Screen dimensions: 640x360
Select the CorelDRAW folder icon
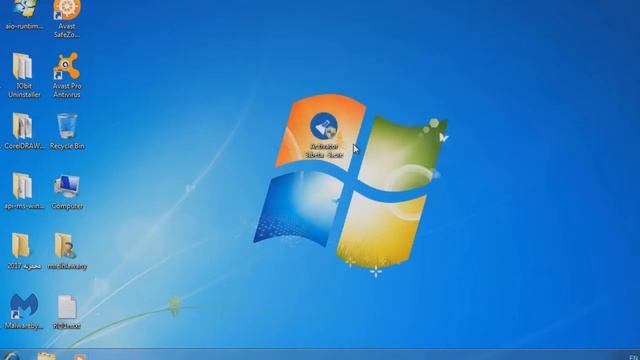pyautogui.click(x=23, y=126)
